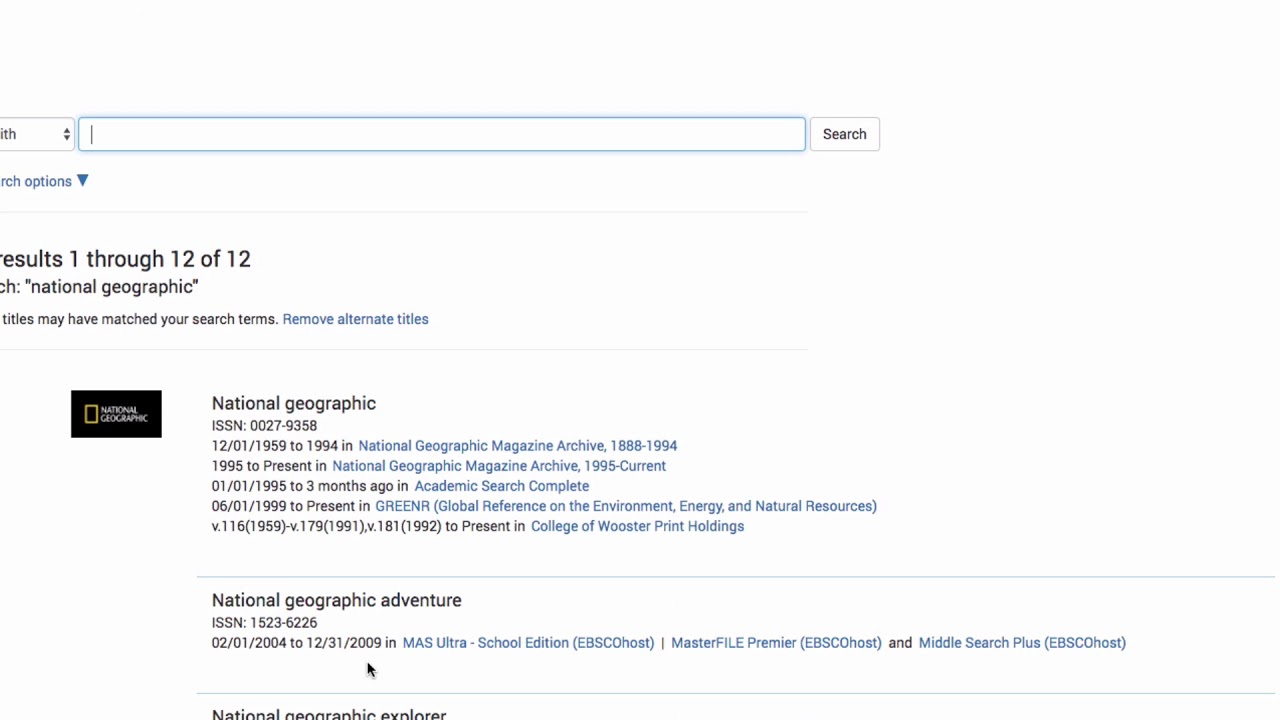Screen dimensions: 1280x720
Task: Click the Search button
Action: (x=844, y=134)
